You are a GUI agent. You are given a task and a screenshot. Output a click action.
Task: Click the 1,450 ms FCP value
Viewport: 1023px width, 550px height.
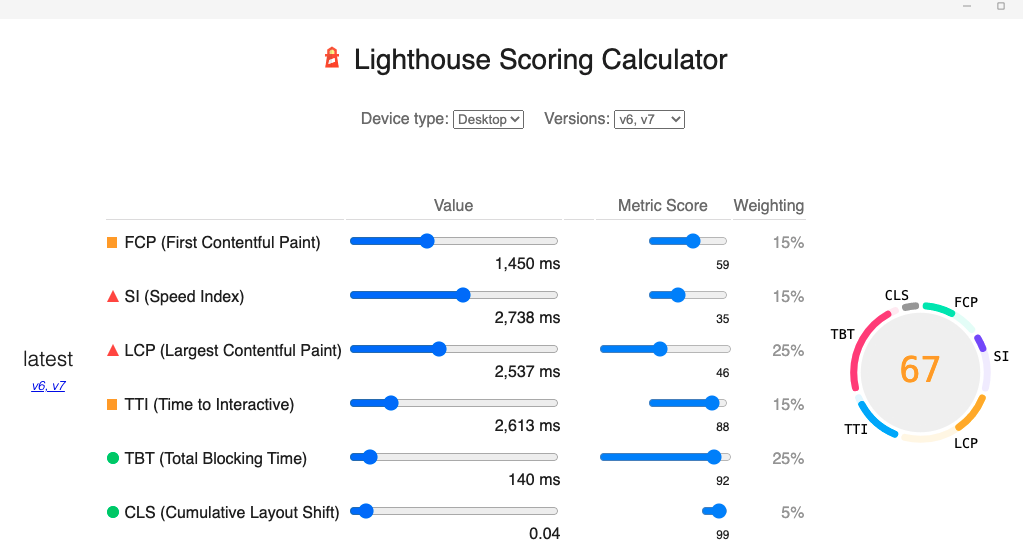coord(527,264)
